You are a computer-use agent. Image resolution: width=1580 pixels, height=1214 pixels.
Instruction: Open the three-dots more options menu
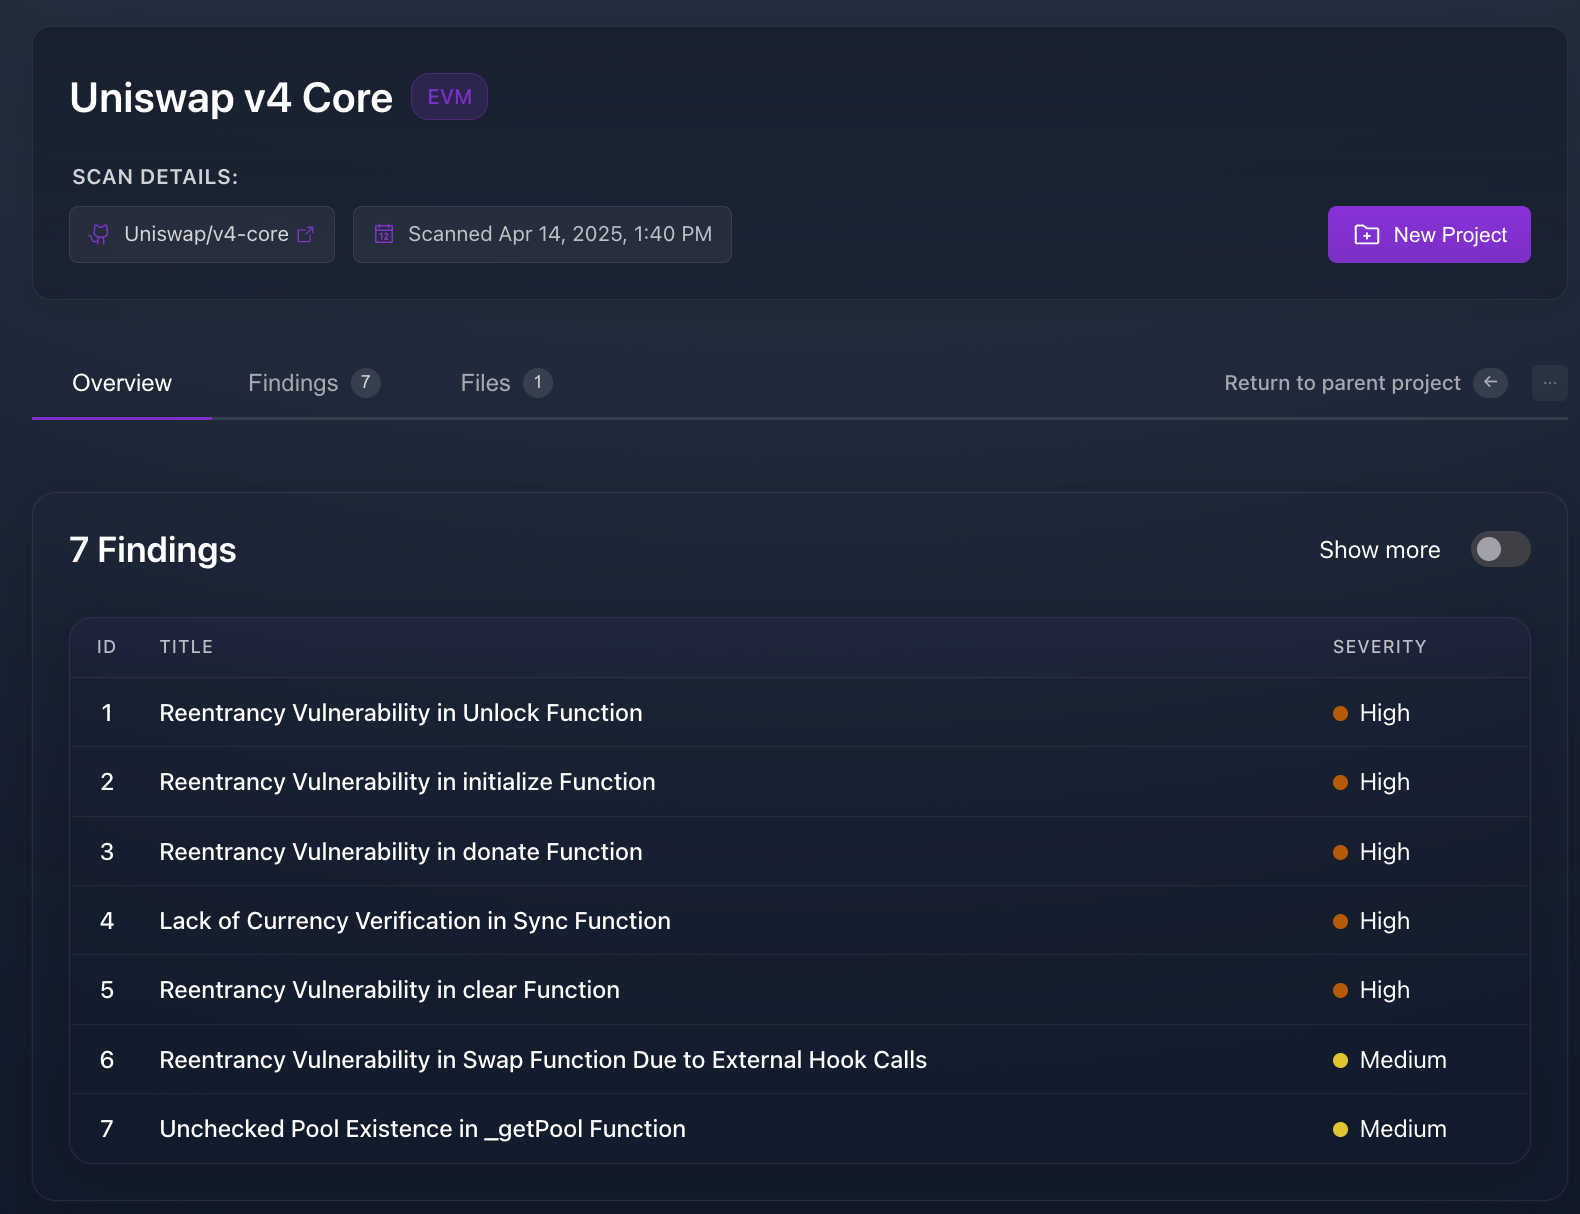[1550, 382]
